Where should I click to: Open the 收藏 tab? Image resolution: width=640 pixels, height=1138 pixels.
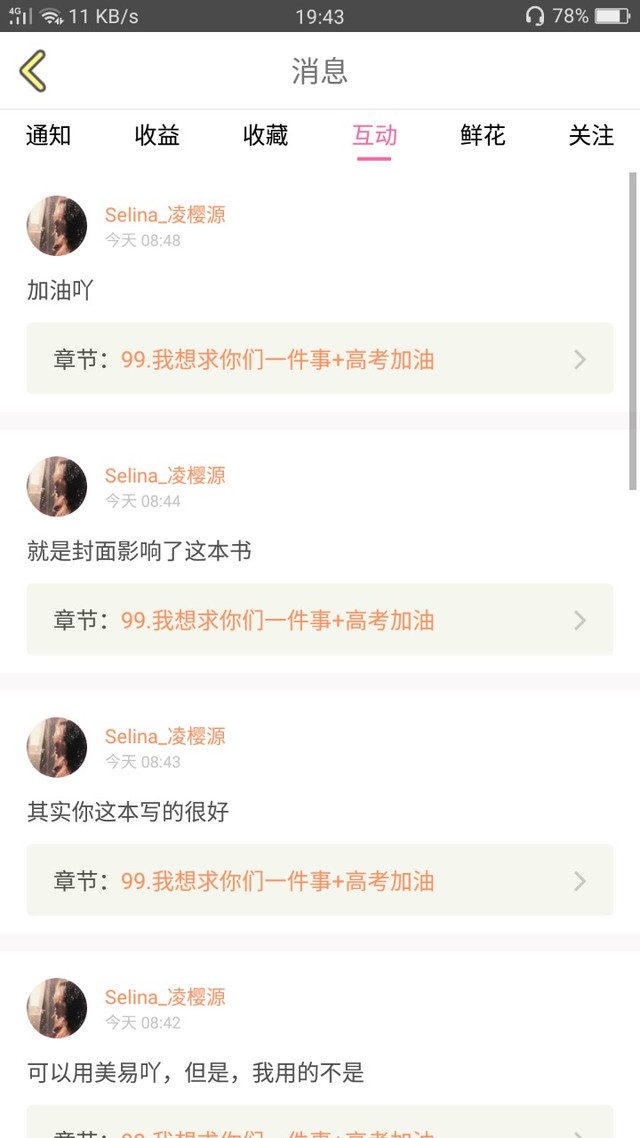tap(266, 136)
